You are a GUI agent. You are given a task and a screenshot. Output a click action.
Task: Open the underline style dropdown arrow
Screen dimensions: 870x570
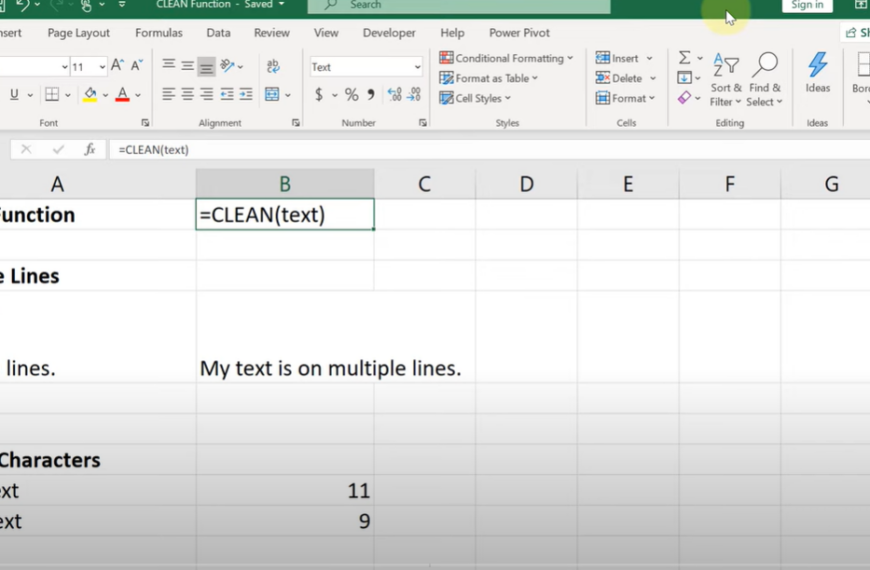click(30, 95)
